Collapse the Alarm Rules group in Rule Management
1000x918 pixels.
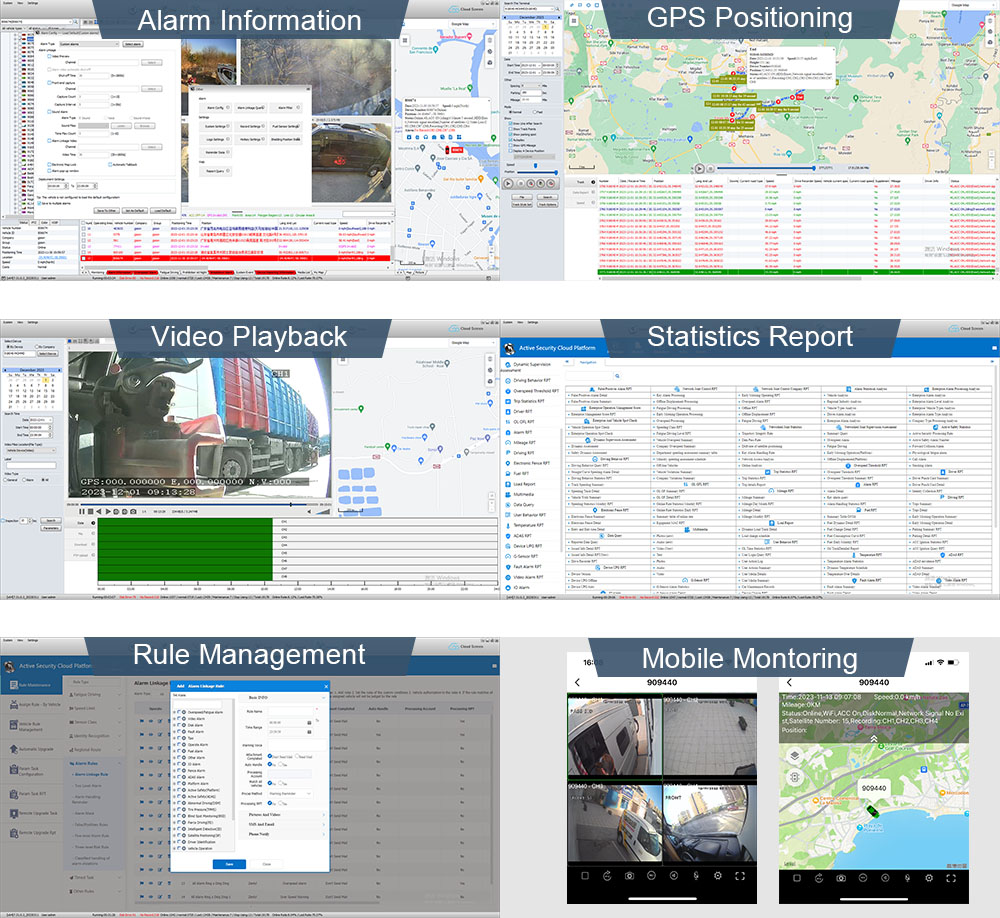point(119,763)
